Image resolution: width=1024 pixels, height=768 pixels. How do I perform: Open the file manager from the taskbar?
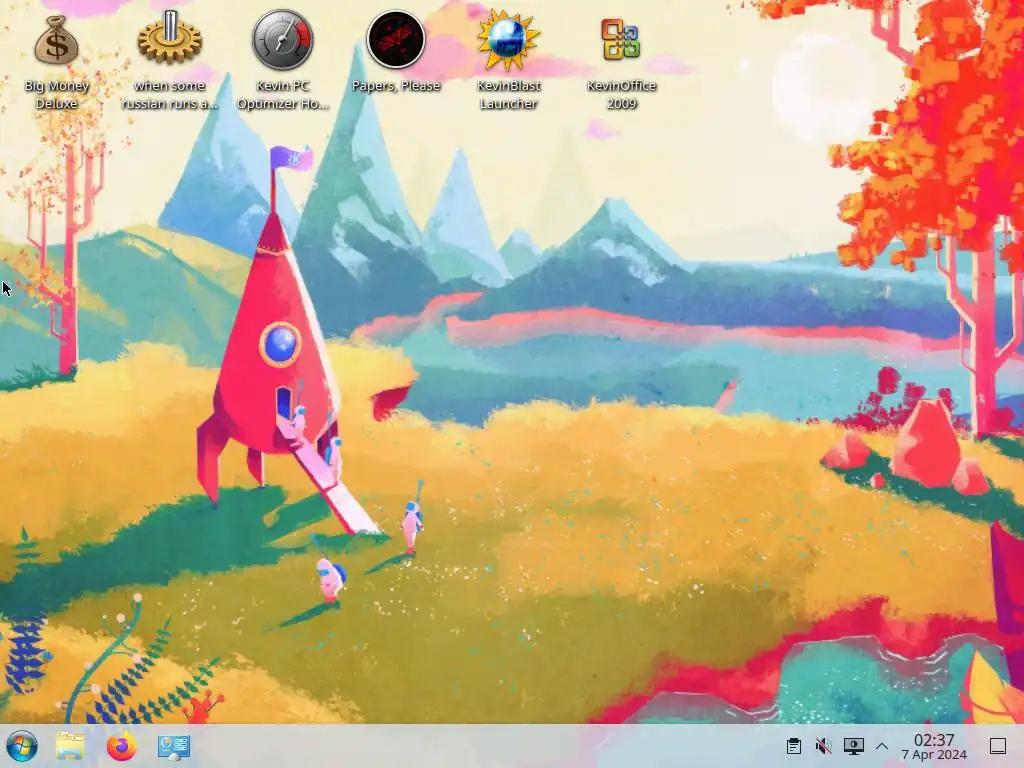[x=70, y=746]
